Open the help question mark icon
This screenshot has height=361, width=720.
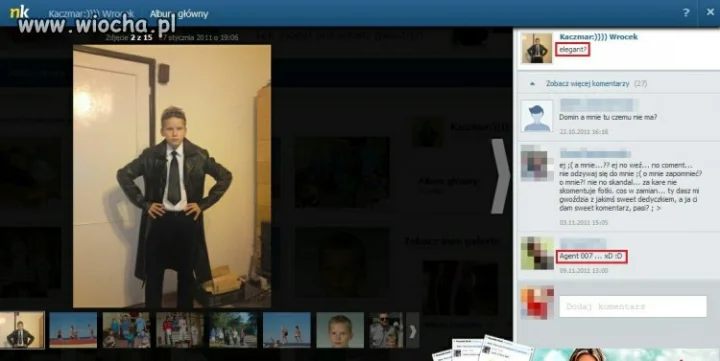686,13
